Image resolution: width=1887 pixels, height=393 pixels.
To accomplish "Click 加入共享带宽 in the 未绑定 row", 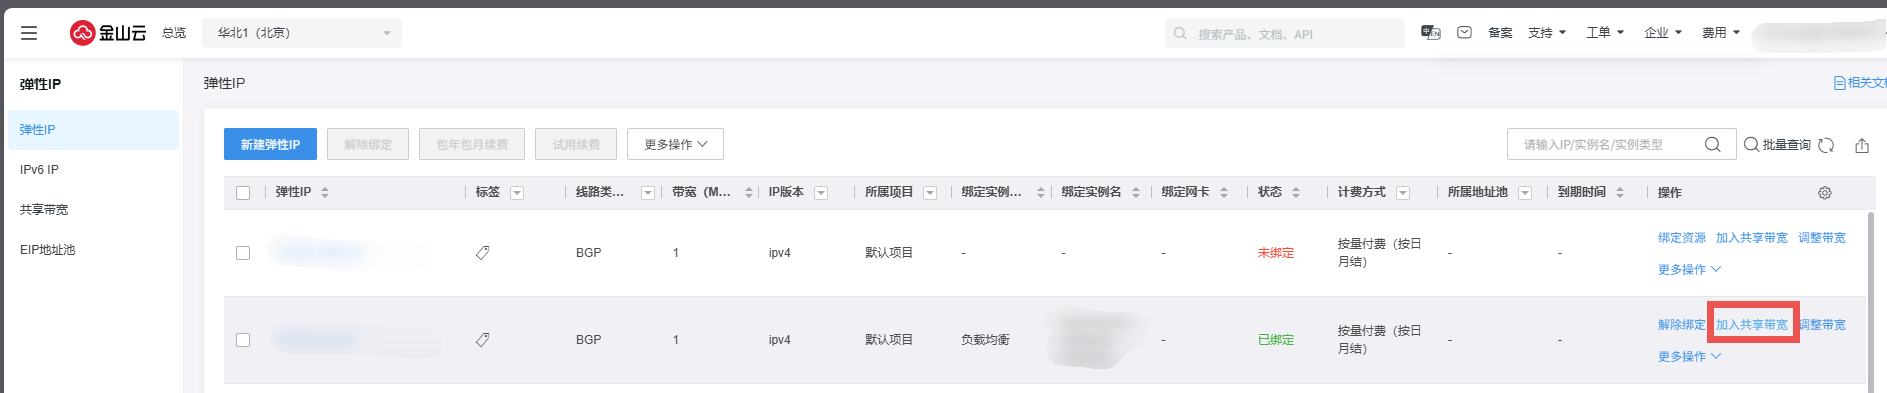I will [1752, 238].
